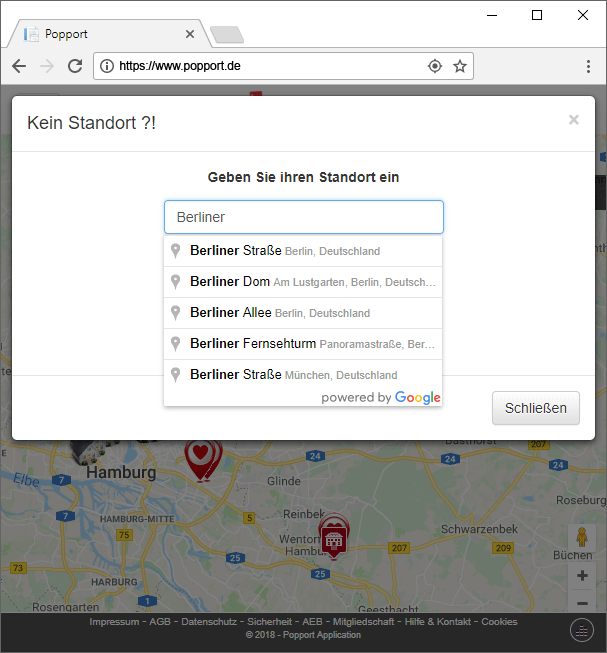Click the red heart map marker
607x653 pixels.
click(x=202, y=456)
